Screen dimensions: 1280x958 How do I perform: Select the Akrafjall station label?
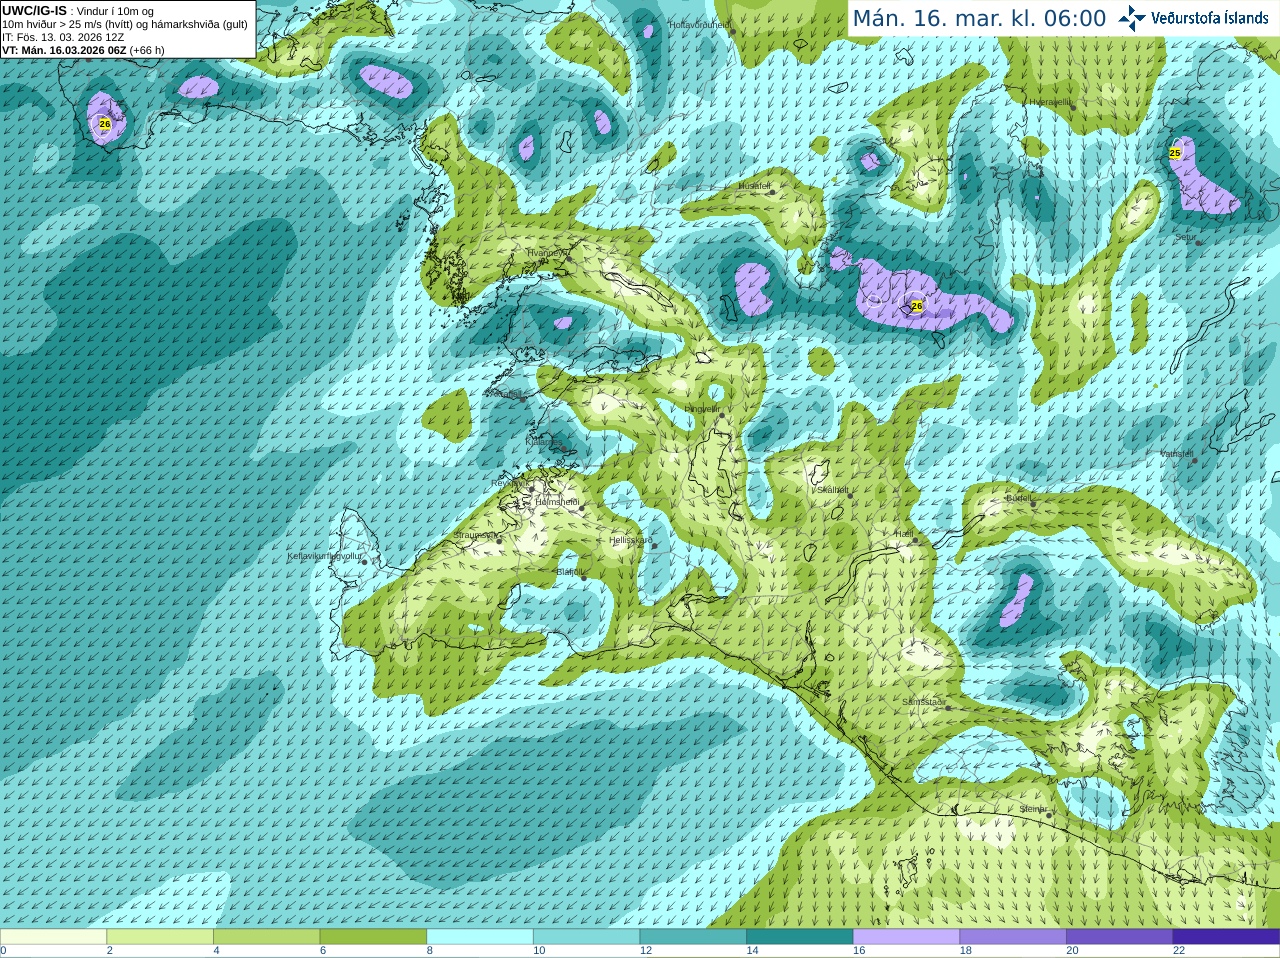point(503,394)
